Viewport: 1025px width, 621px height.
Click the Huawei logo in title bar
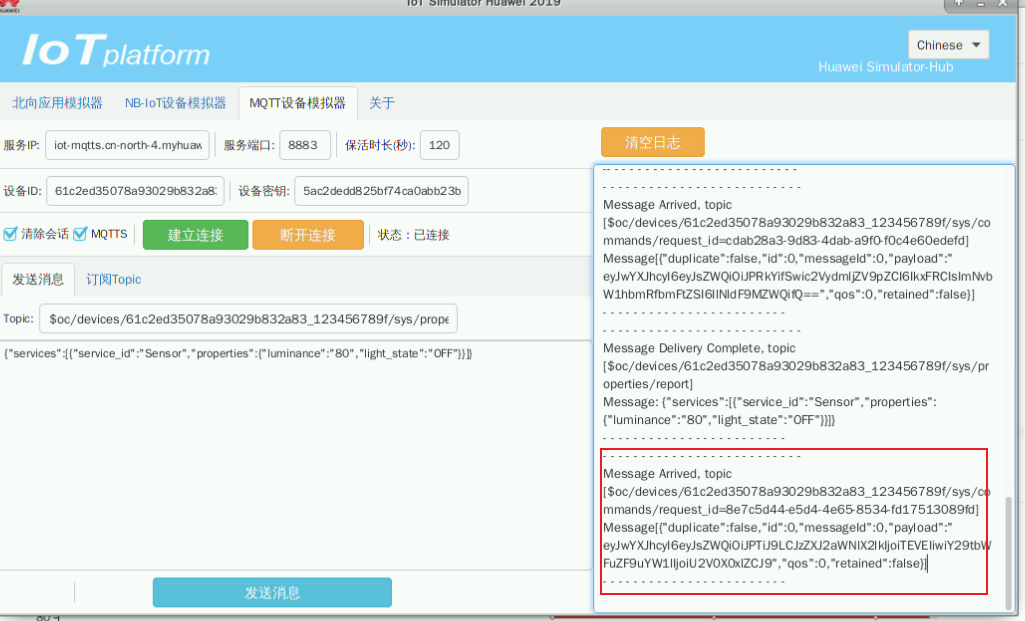(9, 6)
